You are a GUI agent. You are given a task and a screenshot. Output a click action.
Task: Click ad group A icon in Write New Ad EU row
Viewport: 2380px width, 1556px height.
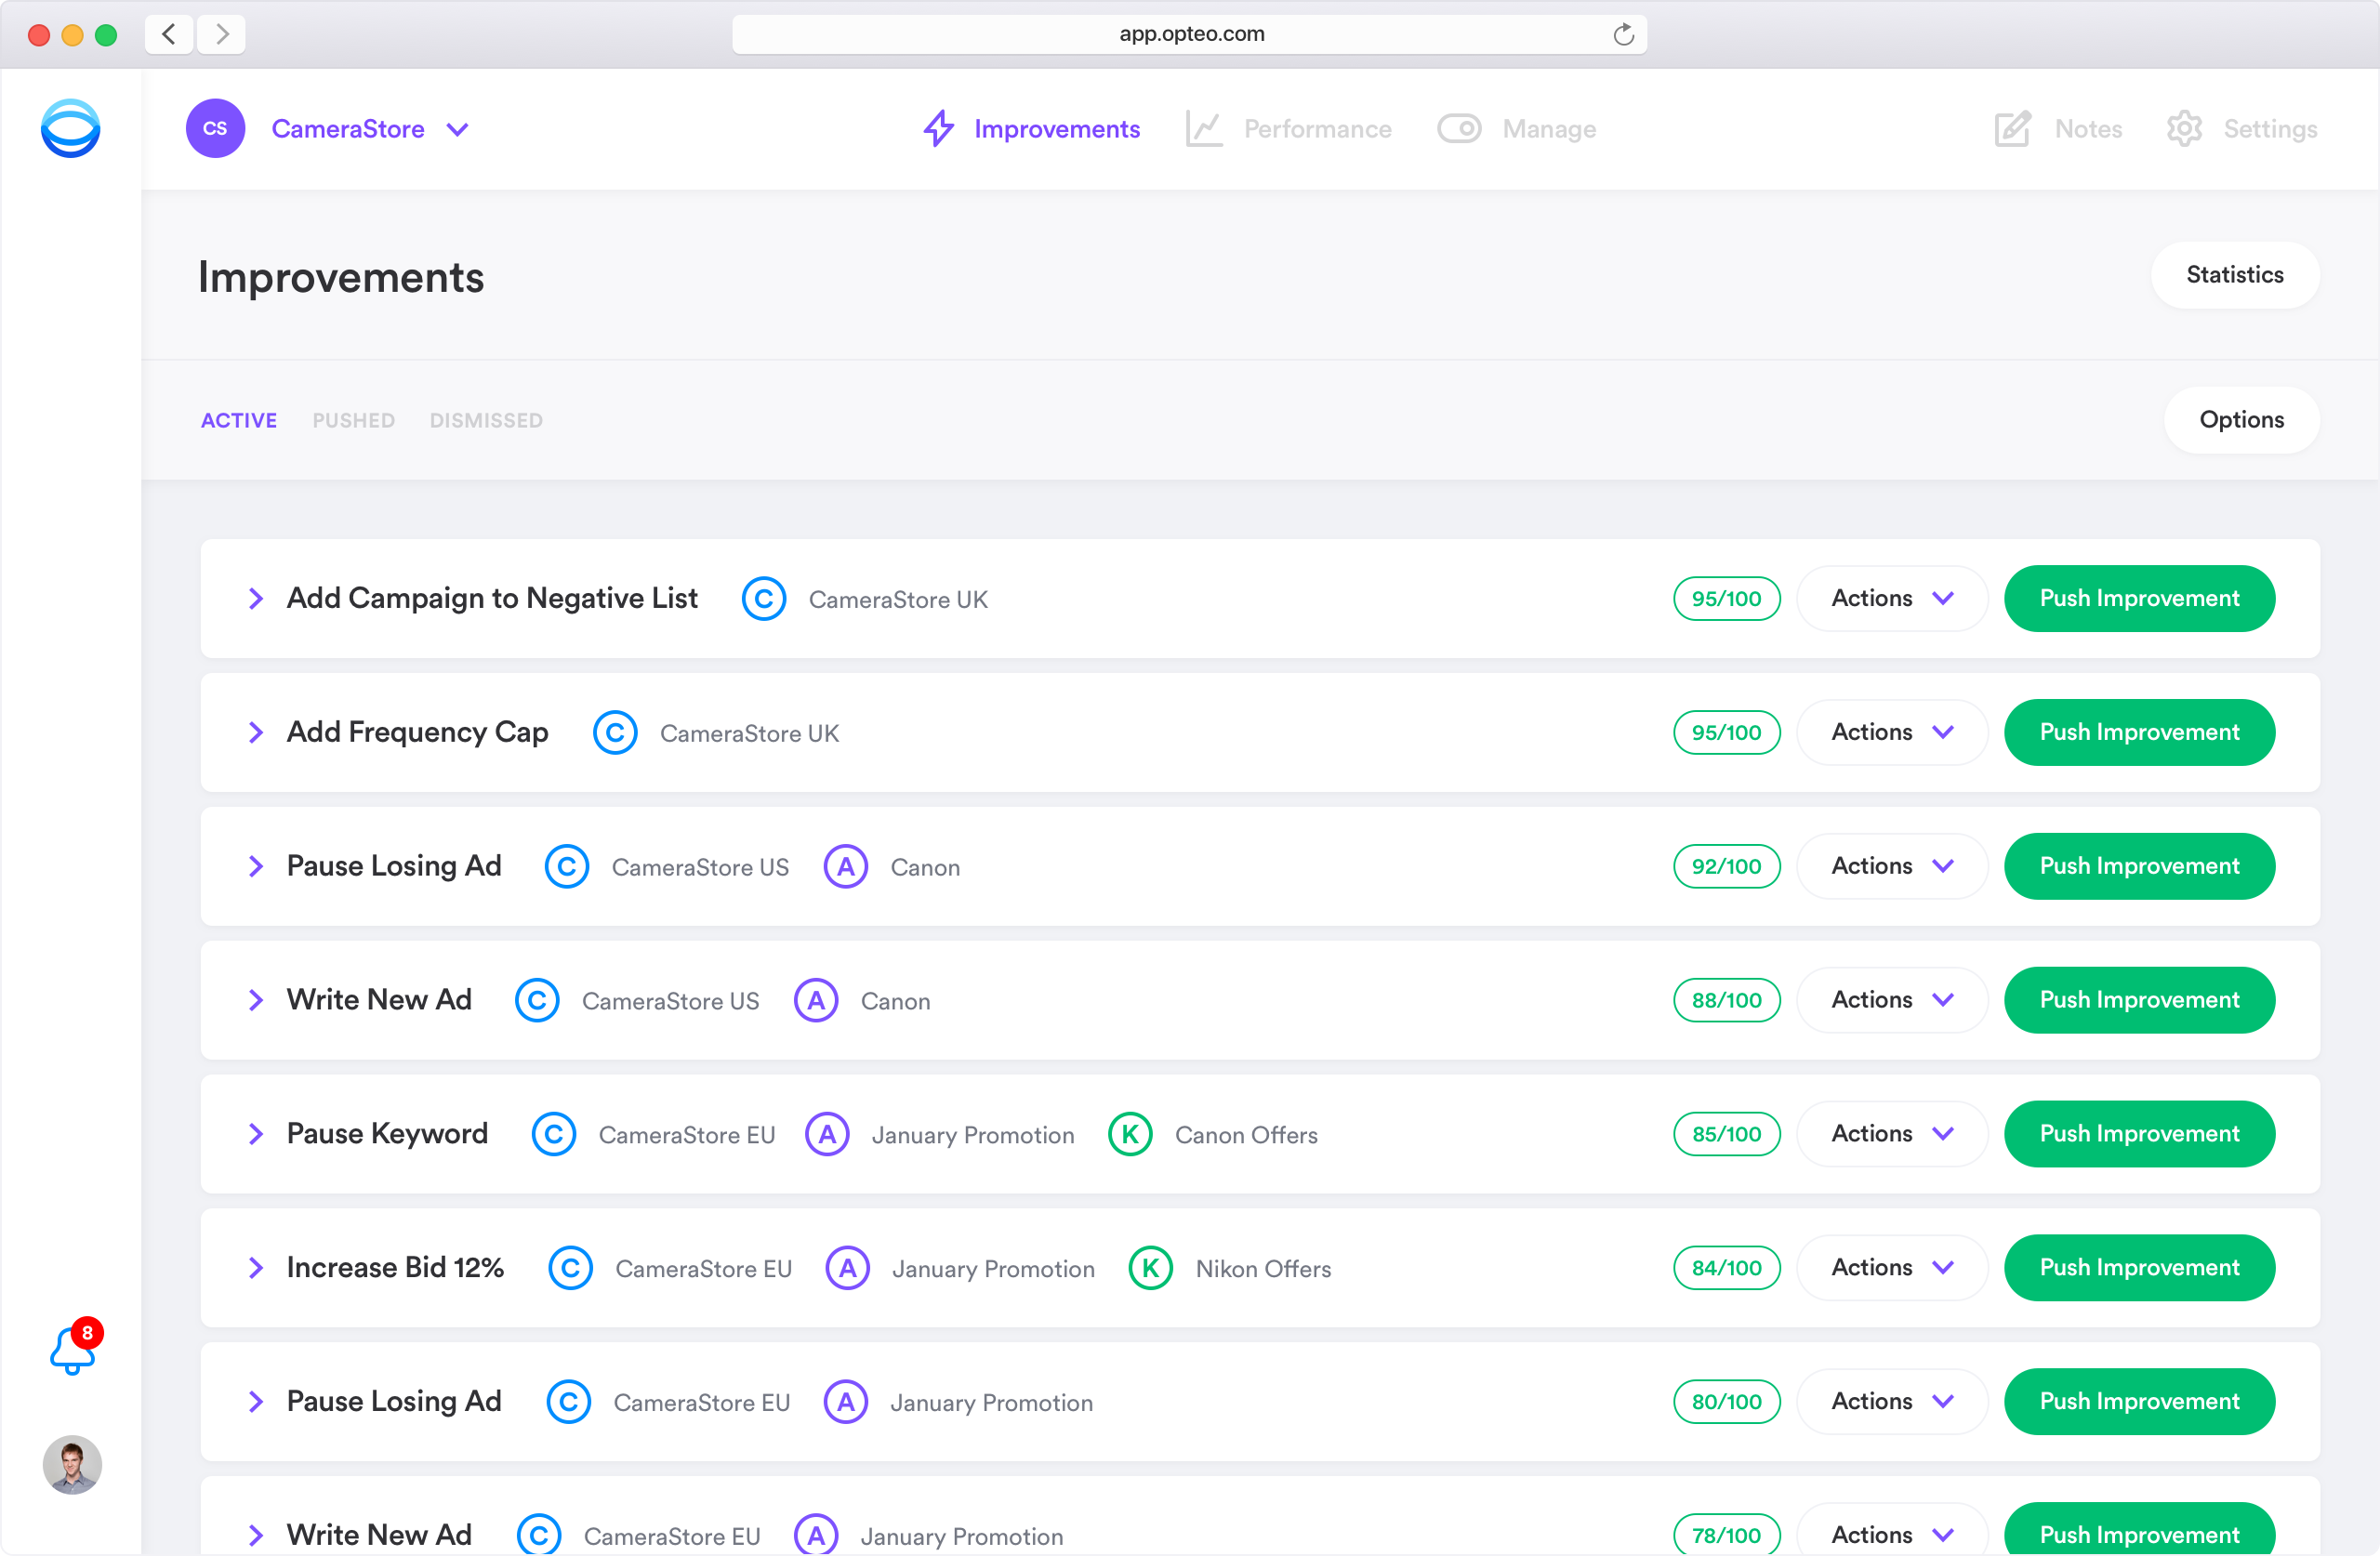(x=816, y=1535)
